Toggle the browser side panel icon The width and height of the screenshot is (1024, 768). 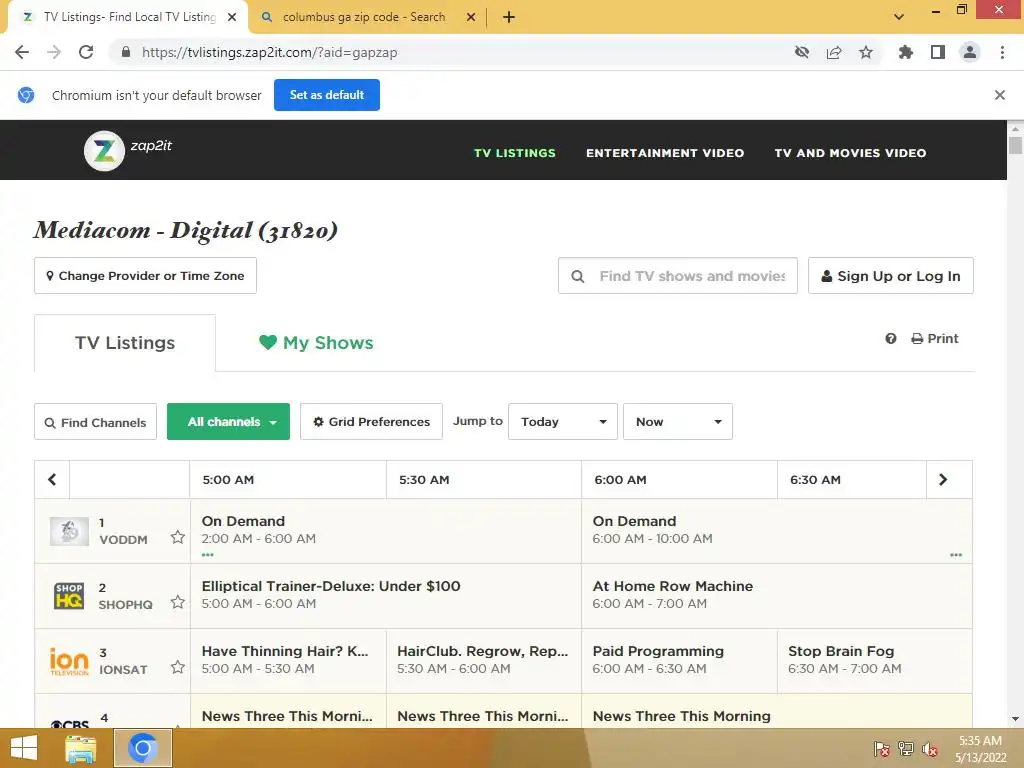(x=938, y=52)
